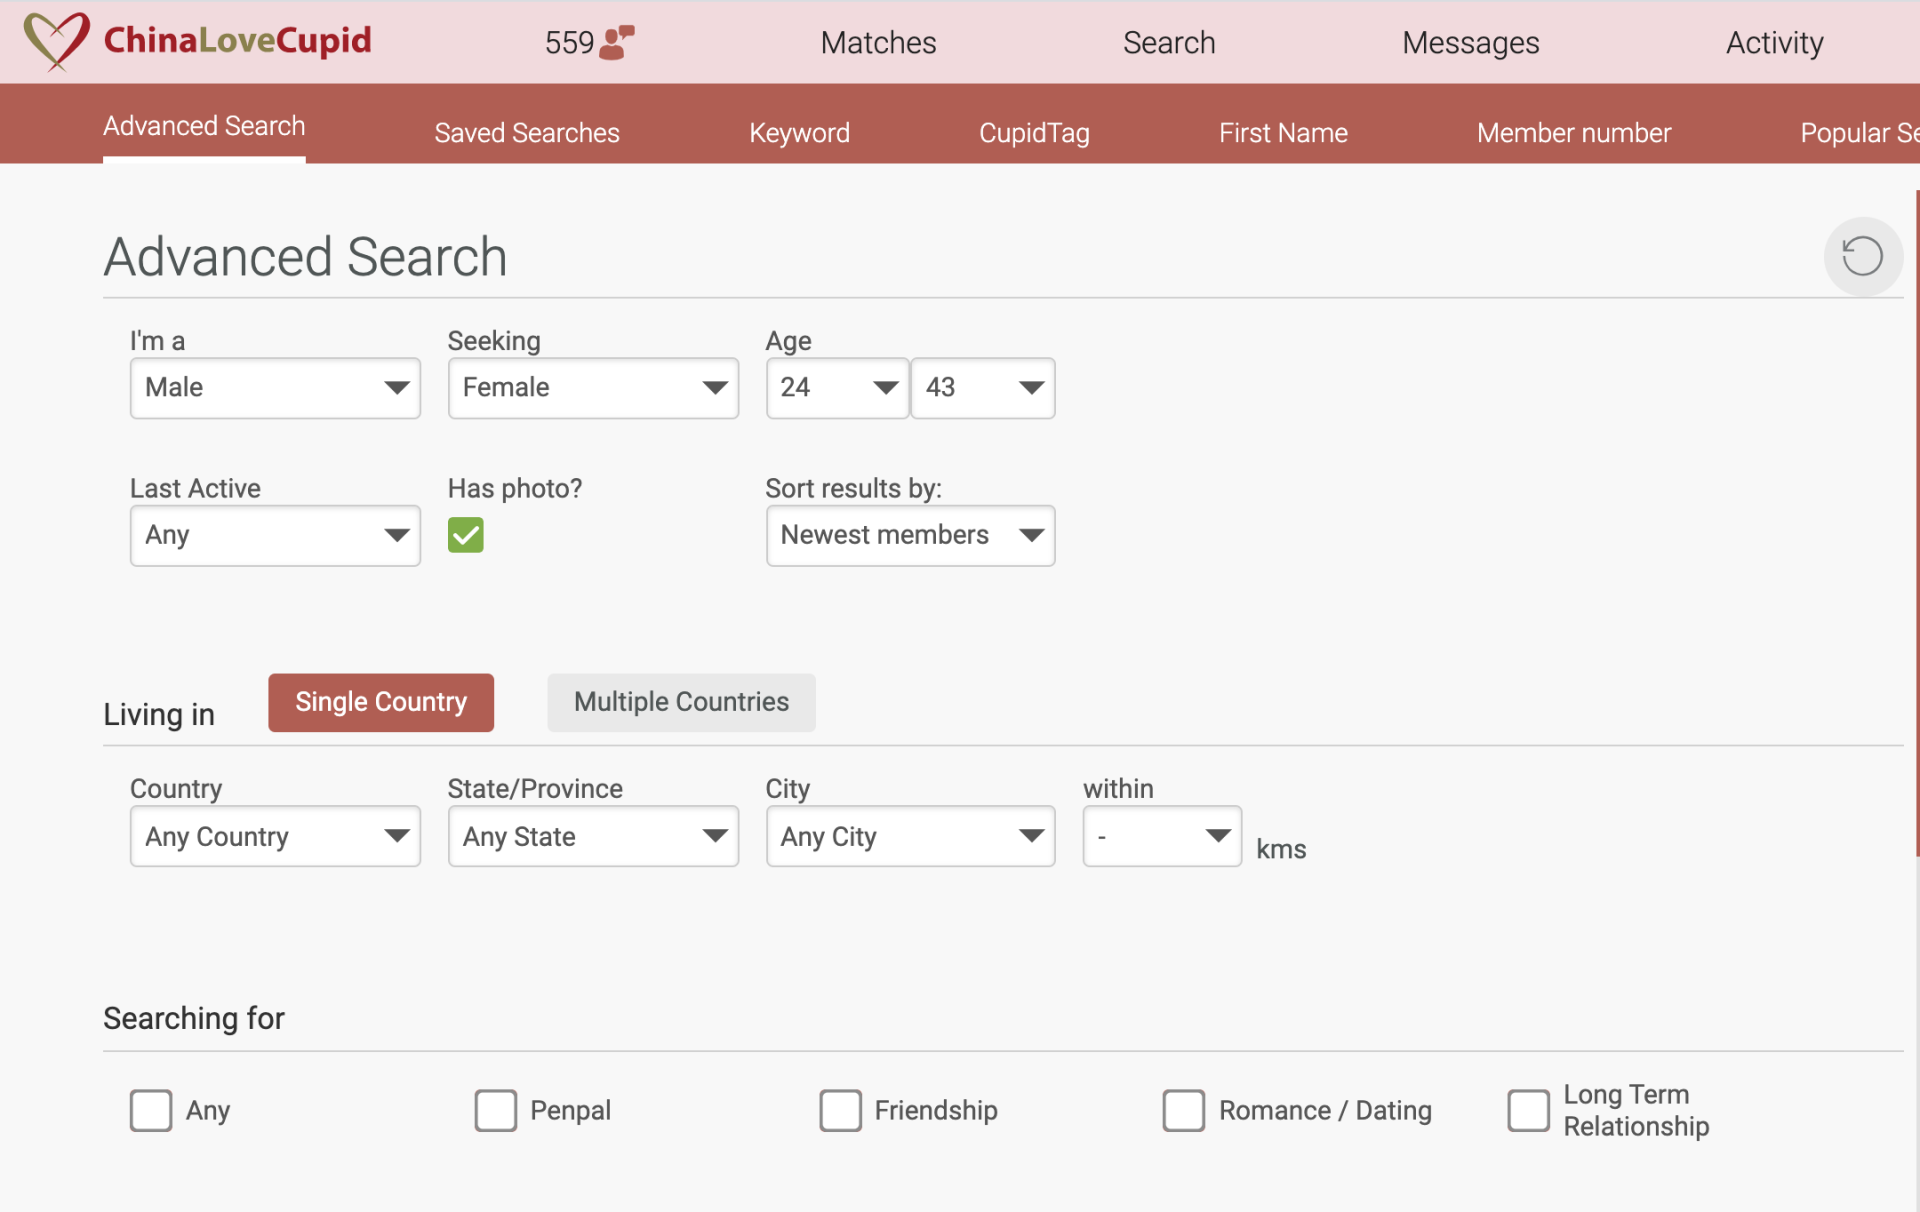The width and height of the screenshot is (1920, 1212).
Task: Check the Romance / Dating option
Action: click(1183, 1110)
